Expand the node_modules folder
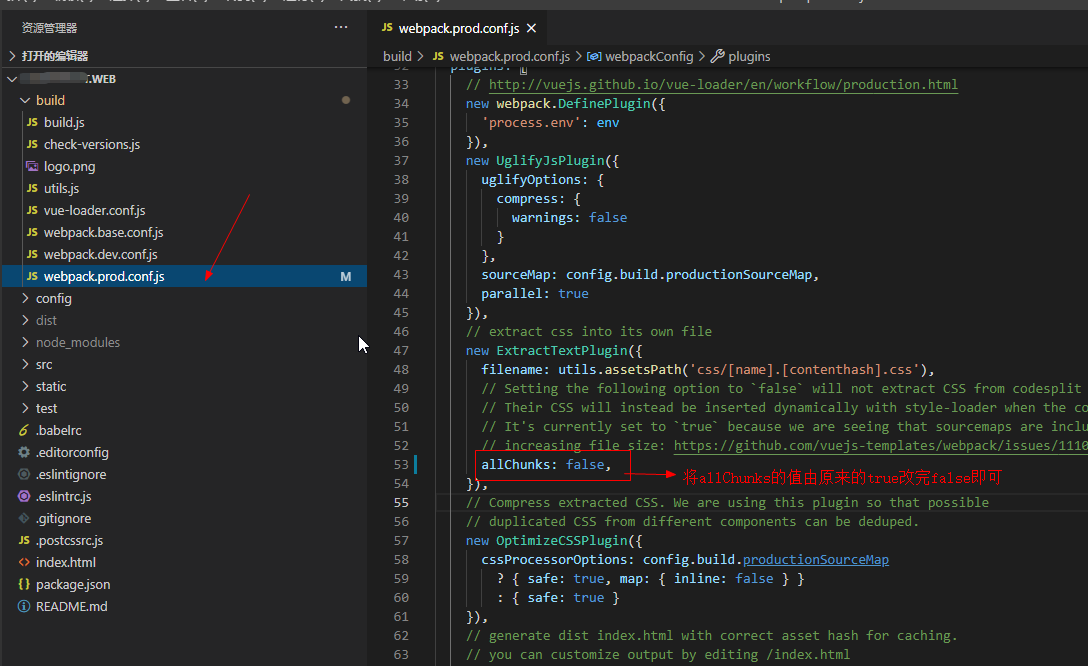Image resolution: width=1088 pixels, height=666 pixels. pos(25,342)
